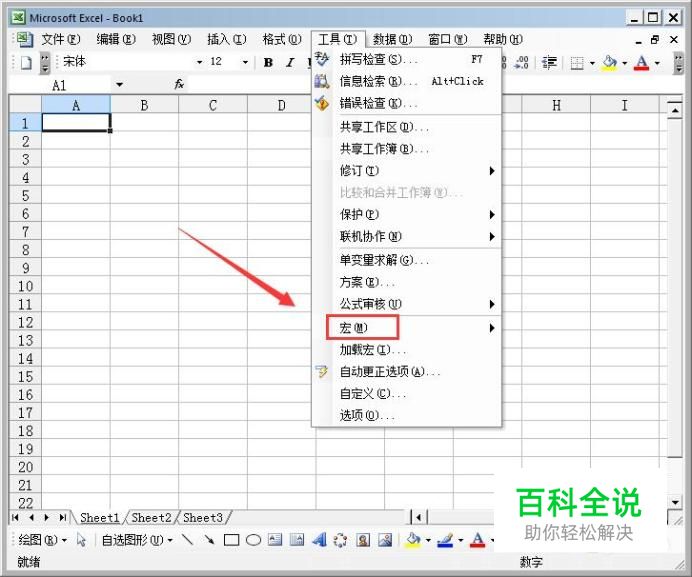
Task: Switch to the Sheet1 tab
Action: pos(100,517)
